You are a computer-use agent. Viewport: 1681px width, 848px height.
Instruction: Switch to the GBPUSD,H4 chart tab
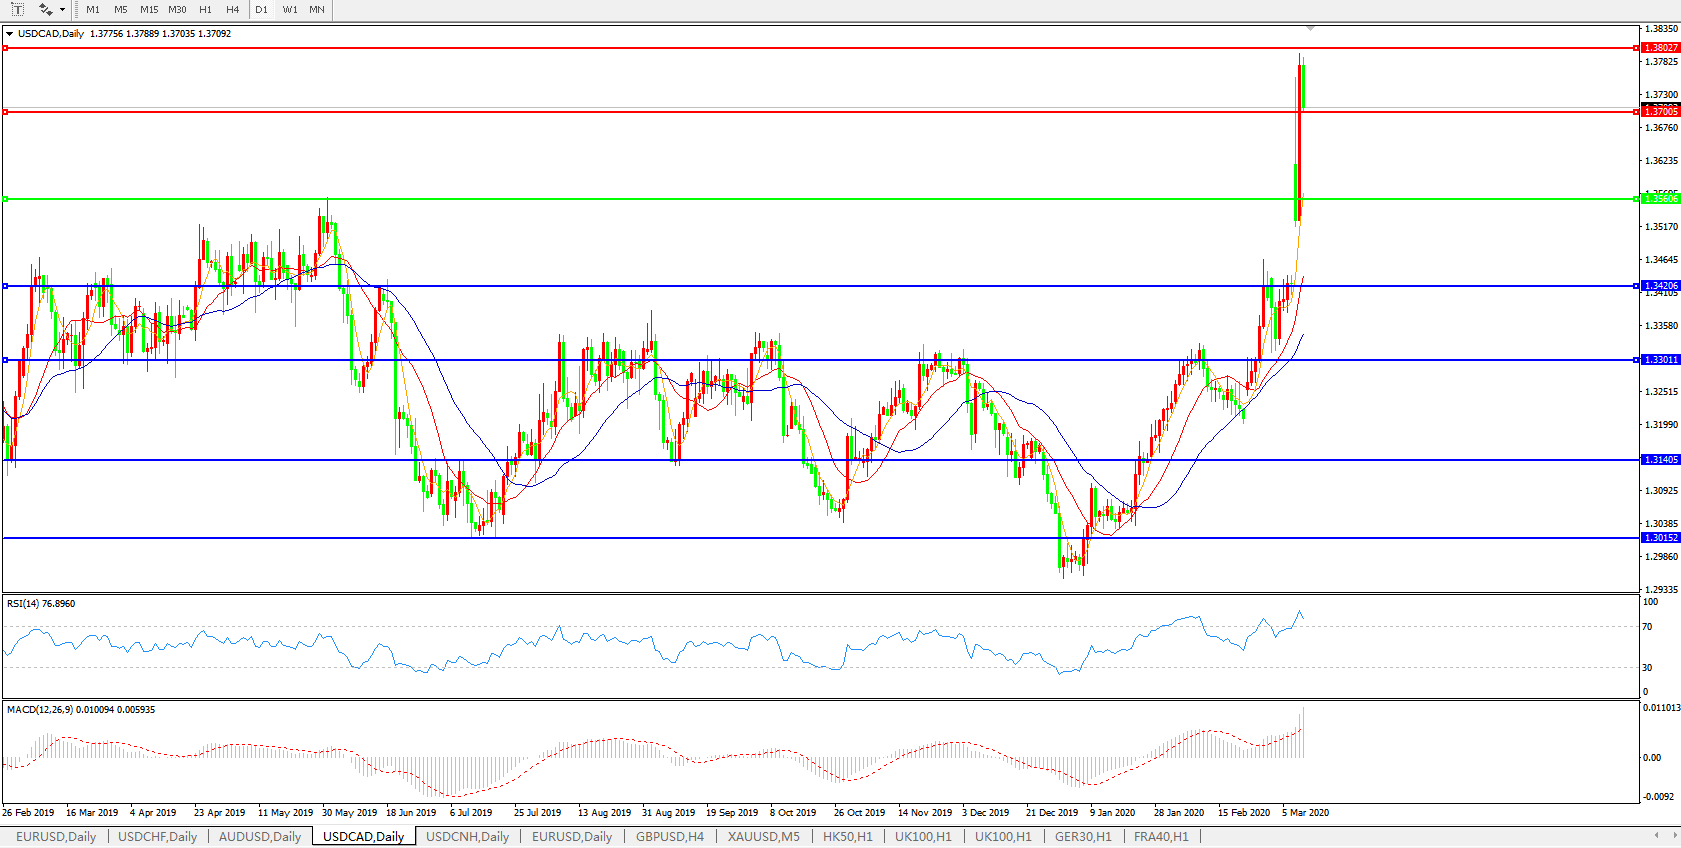coord(669,836)
